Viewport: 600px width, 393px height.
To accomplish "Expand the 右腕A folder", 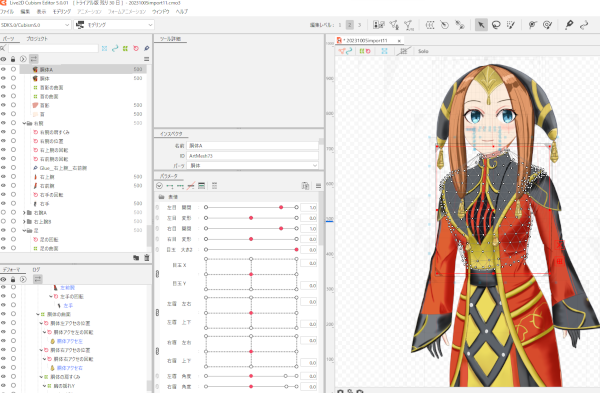I will click(x=24, y=213).
